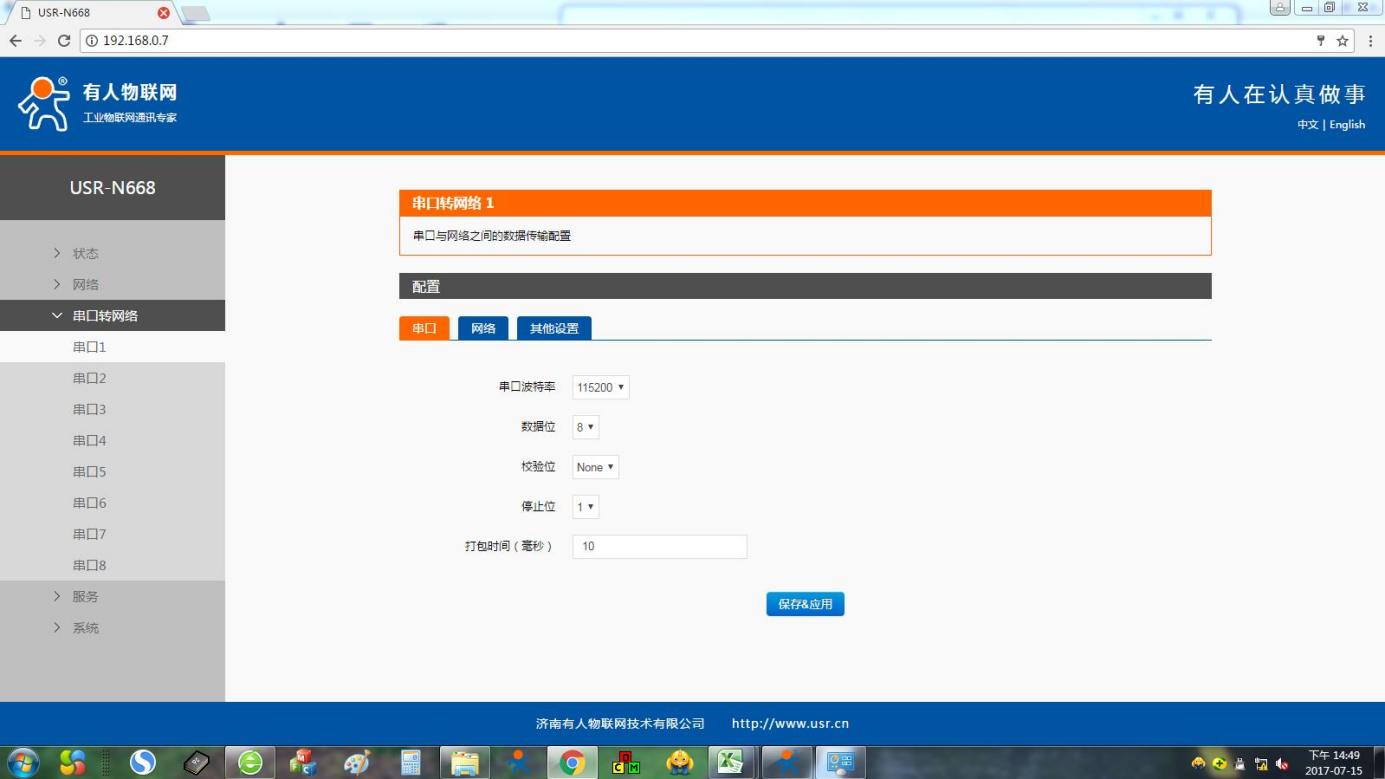
Task: Click the browser back arrow
Action: [x=15, y=41]
